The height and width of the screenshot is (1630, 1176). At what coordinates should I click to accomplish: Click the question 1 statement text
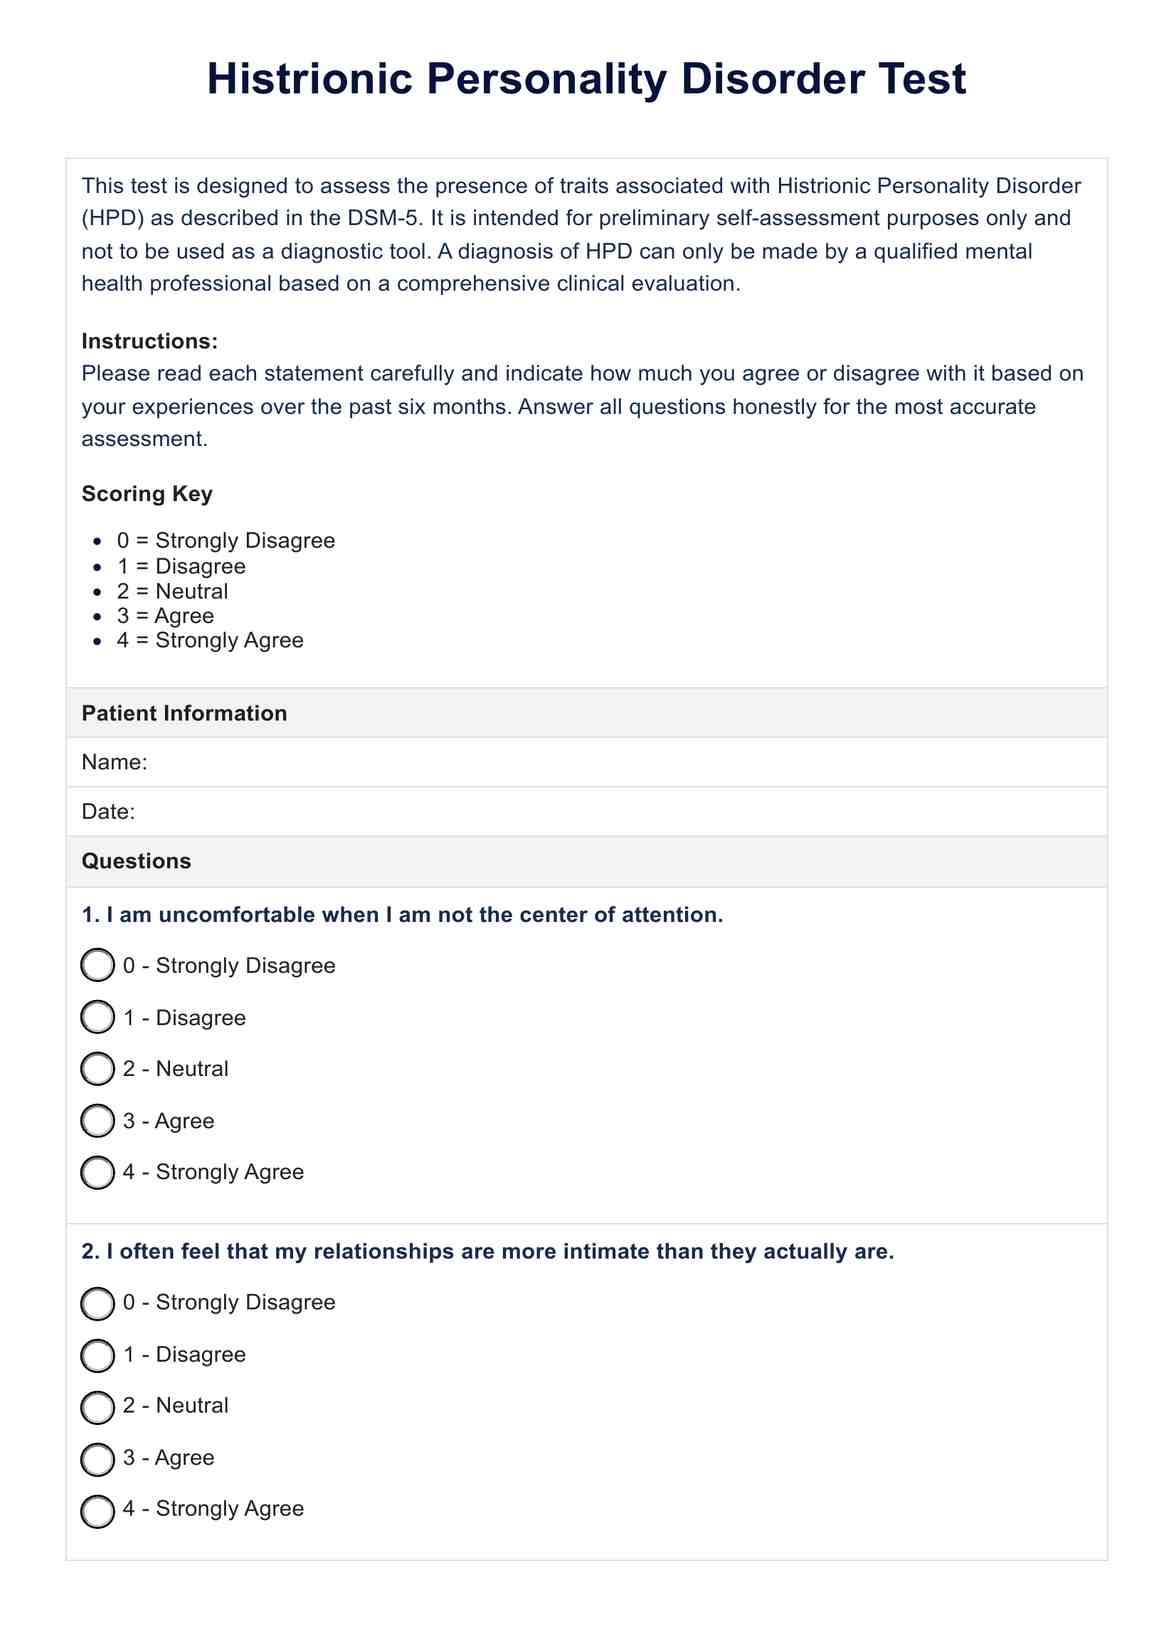[x=402, y=915]
